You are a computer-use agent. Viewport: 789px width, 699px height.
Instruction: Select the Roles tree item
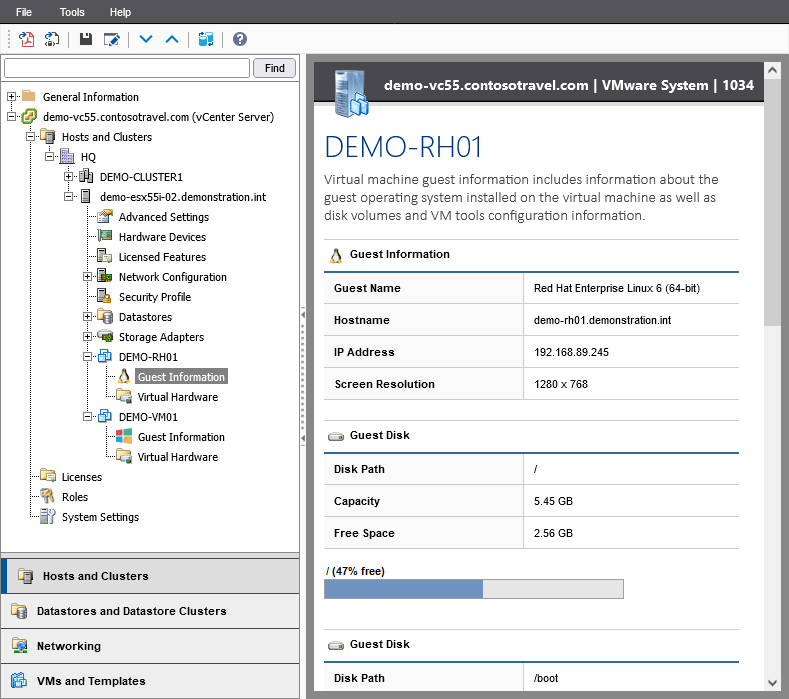[75, 497]
